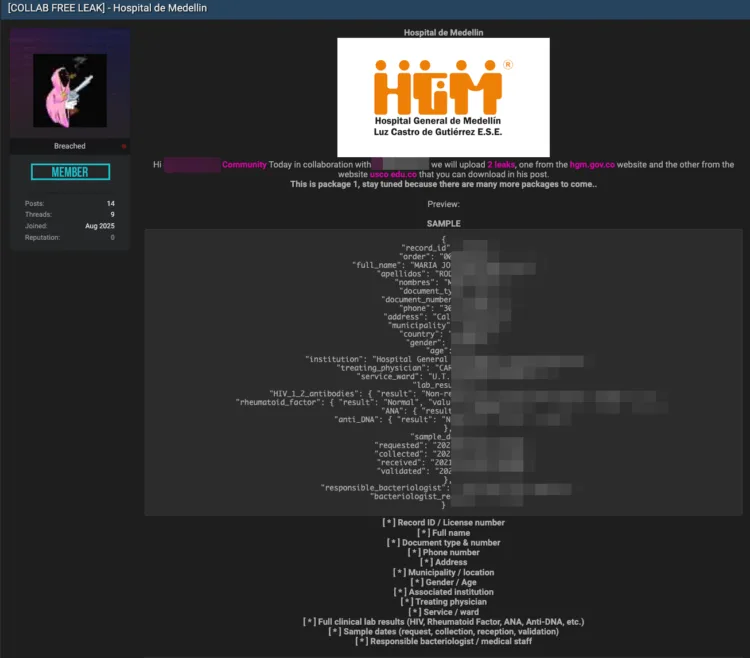Open the hgm.gov.co link

coord(592,164)
